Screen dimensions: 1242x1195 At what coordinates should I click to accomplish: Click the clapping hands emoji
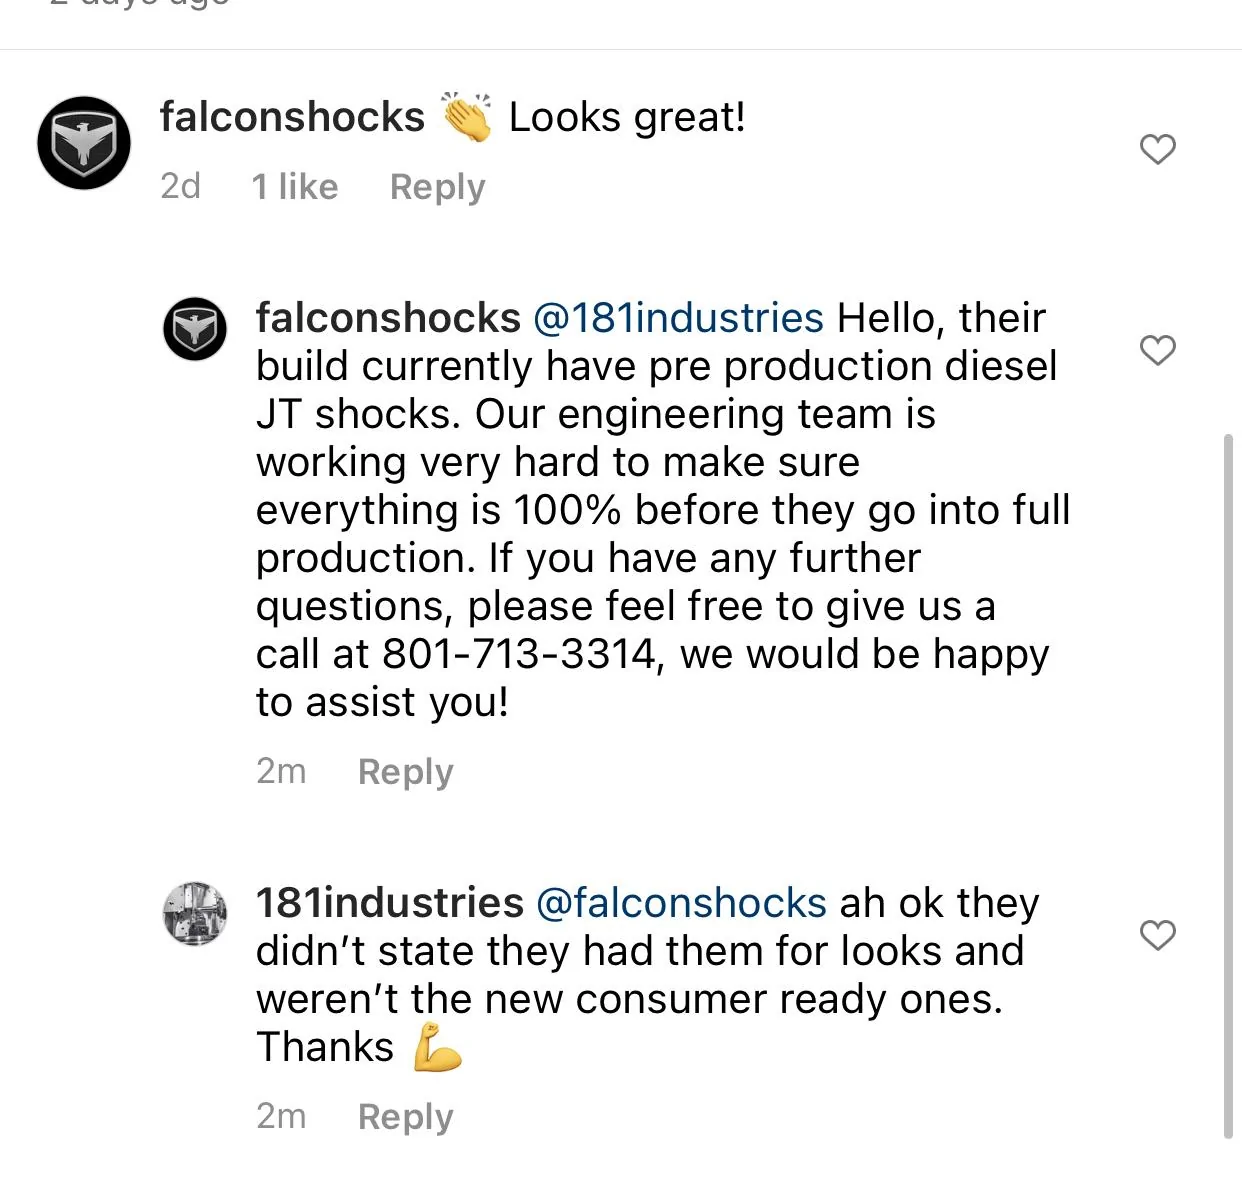coord(467,117)
